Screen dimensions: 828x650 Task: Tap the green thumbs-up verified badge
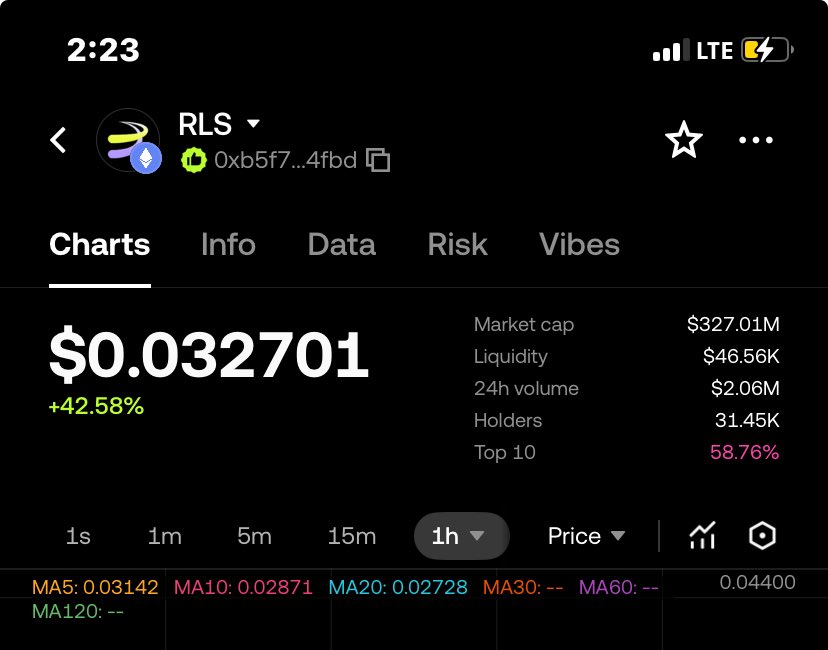tap(194, 160)
